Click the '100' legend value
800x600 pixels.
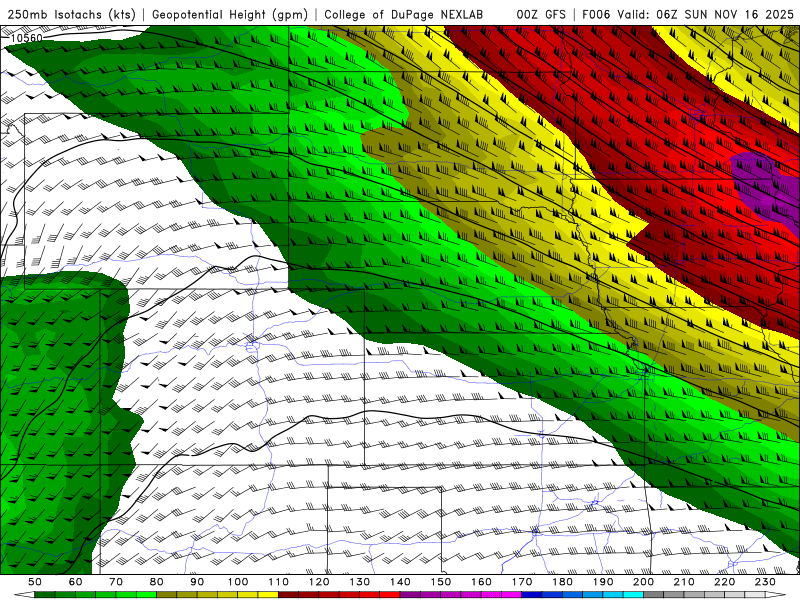pyautogui.click(x=238, y=582)
